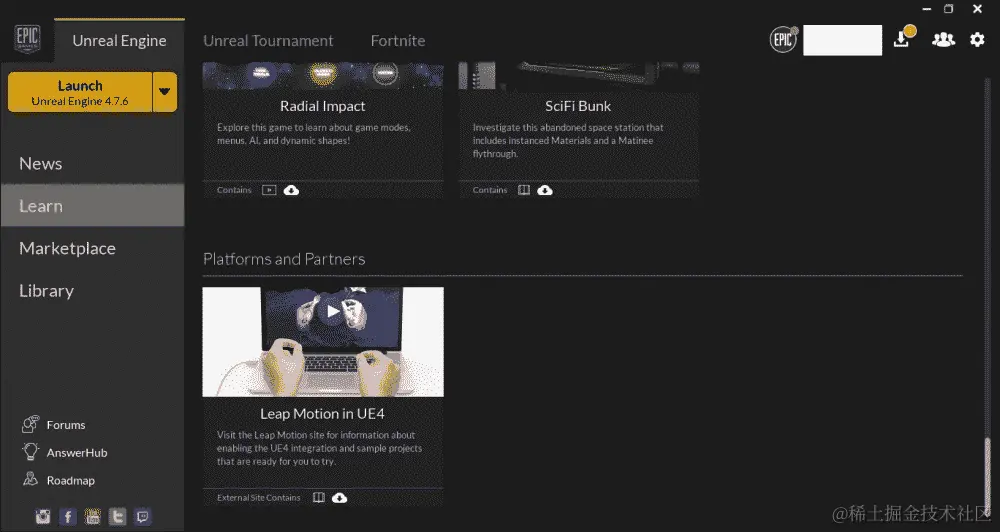Image resolution: width=1000 pixels, height=532 pixels.
Task: Download the SciFi Bunk sample cloud icon
Action: (x=545, y=190)
